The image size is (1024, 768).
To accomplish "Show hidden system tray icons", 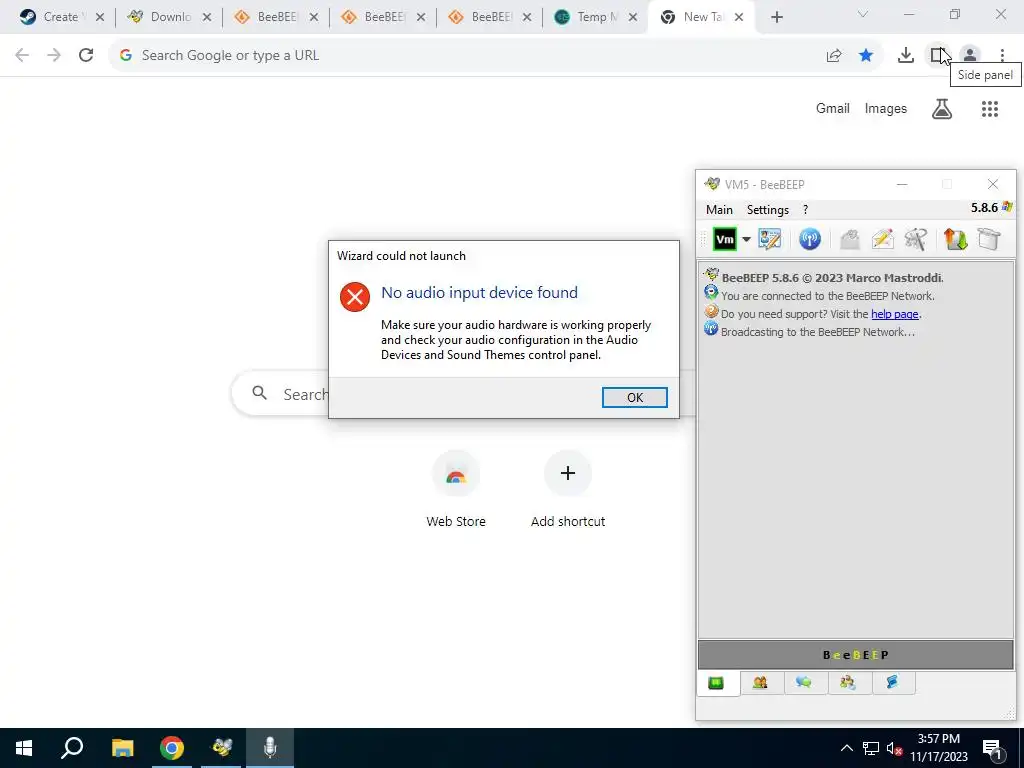I will pos(846,748).
